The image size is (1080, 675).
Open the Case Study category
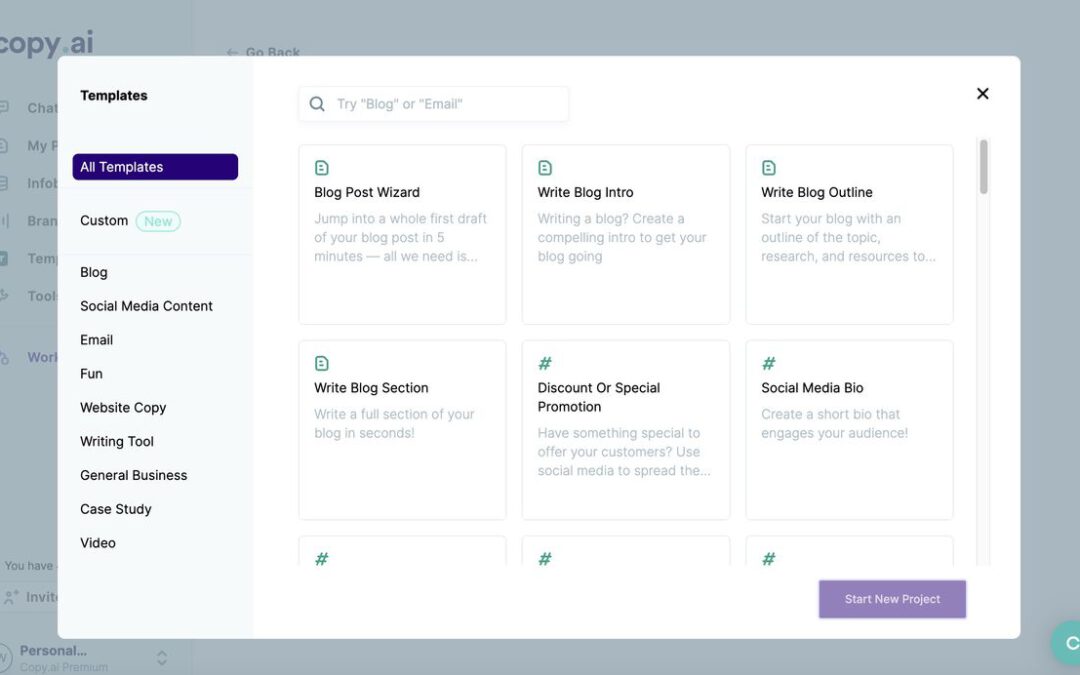click(115, 508)
